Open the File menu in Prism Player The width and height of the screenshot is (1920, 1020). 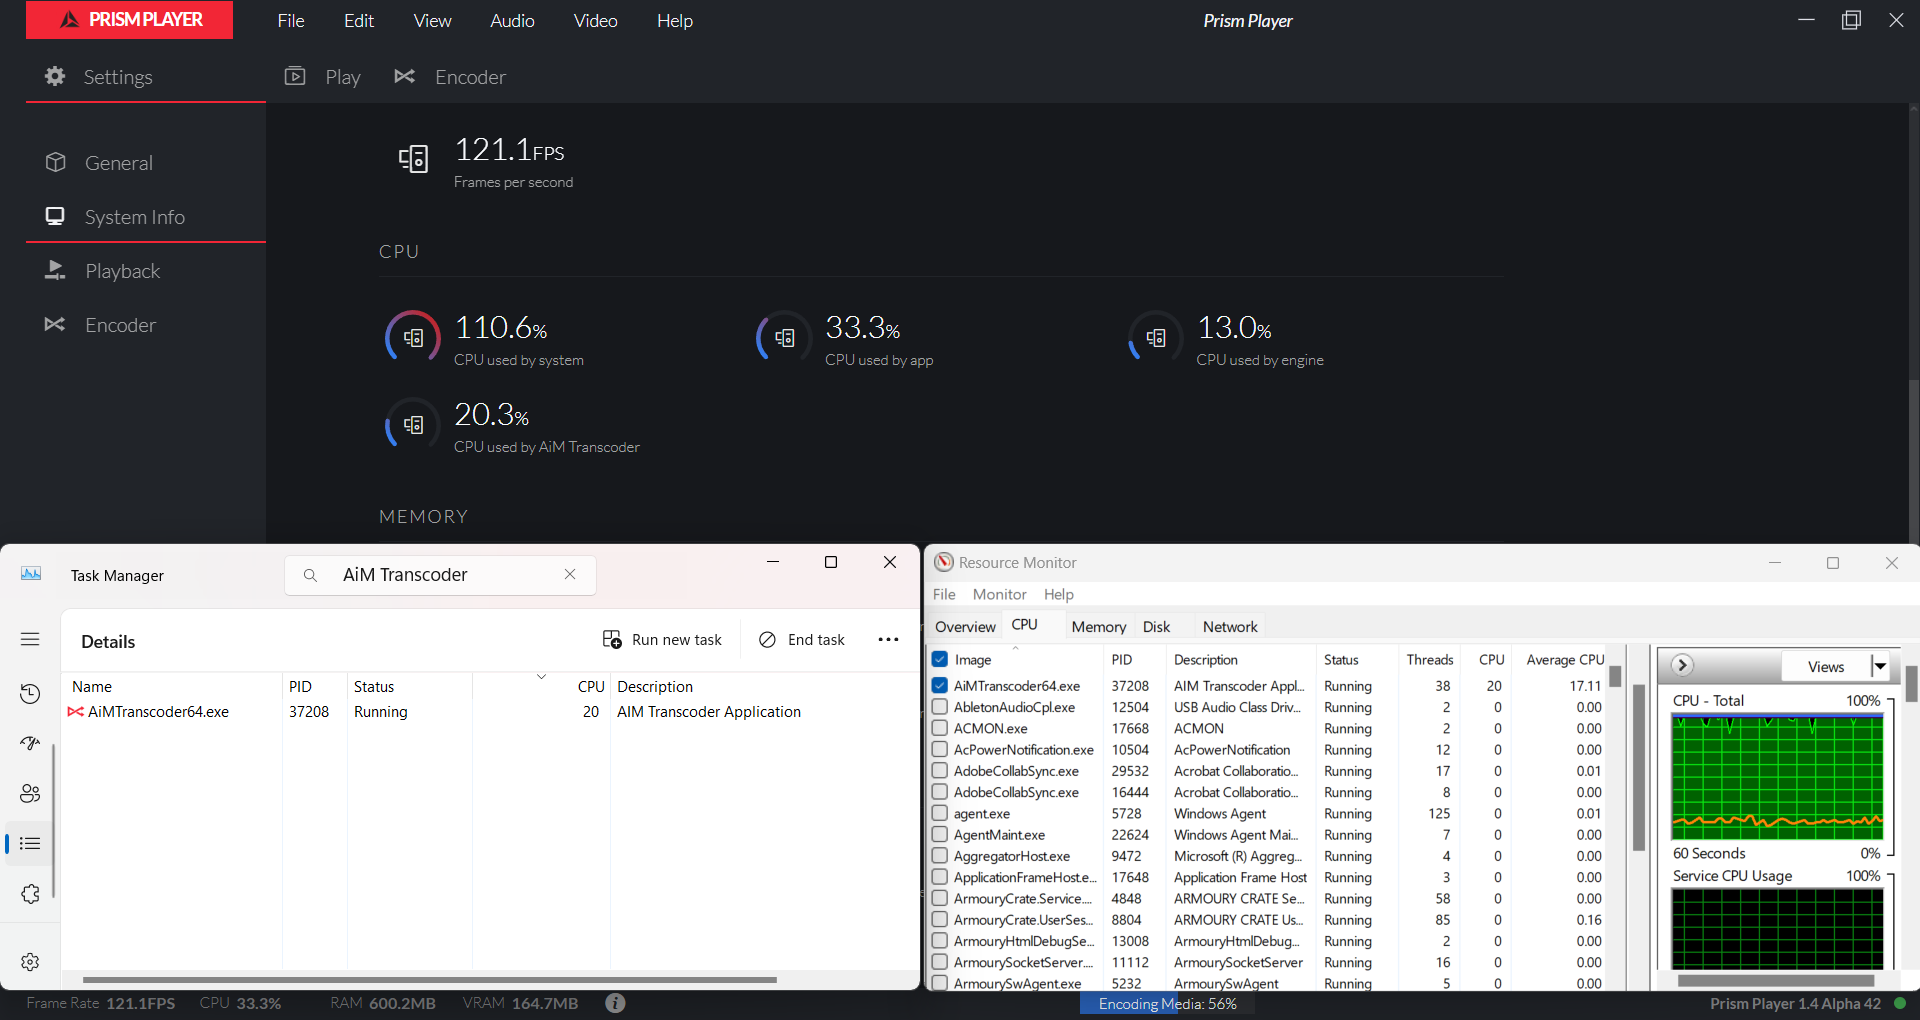tap(291, 20)
